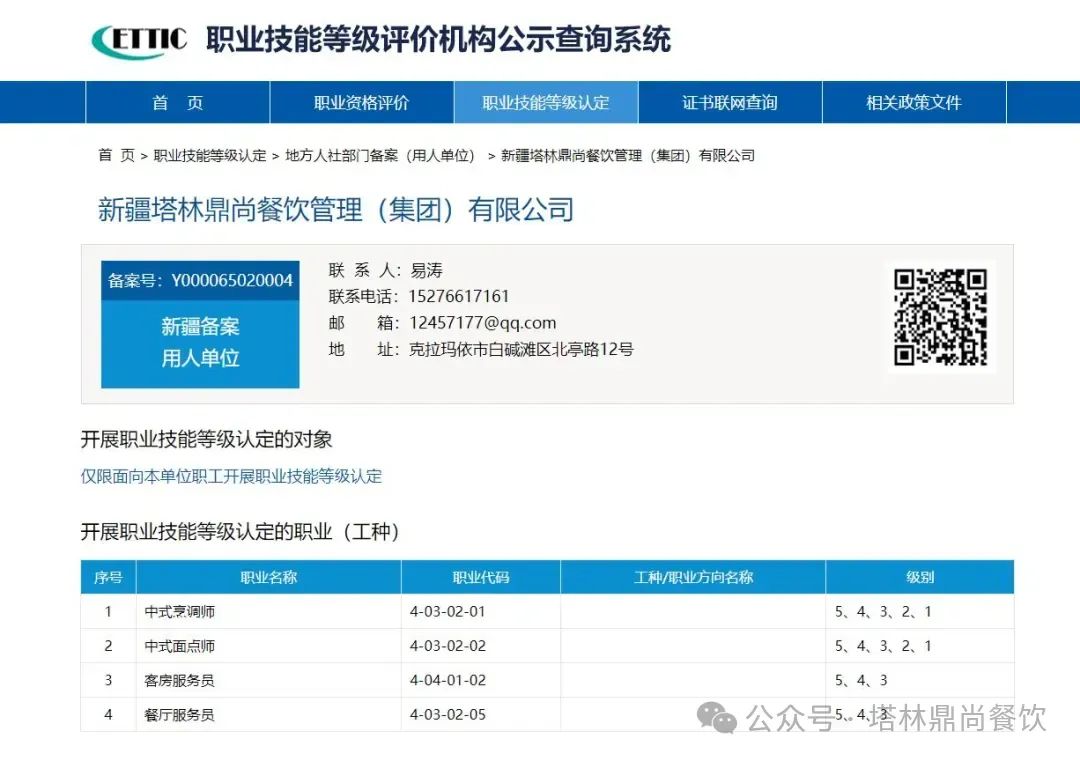Switch to 证书联网查询 tab
This screenshot has width=1080, height=761.
coord(730,103)
